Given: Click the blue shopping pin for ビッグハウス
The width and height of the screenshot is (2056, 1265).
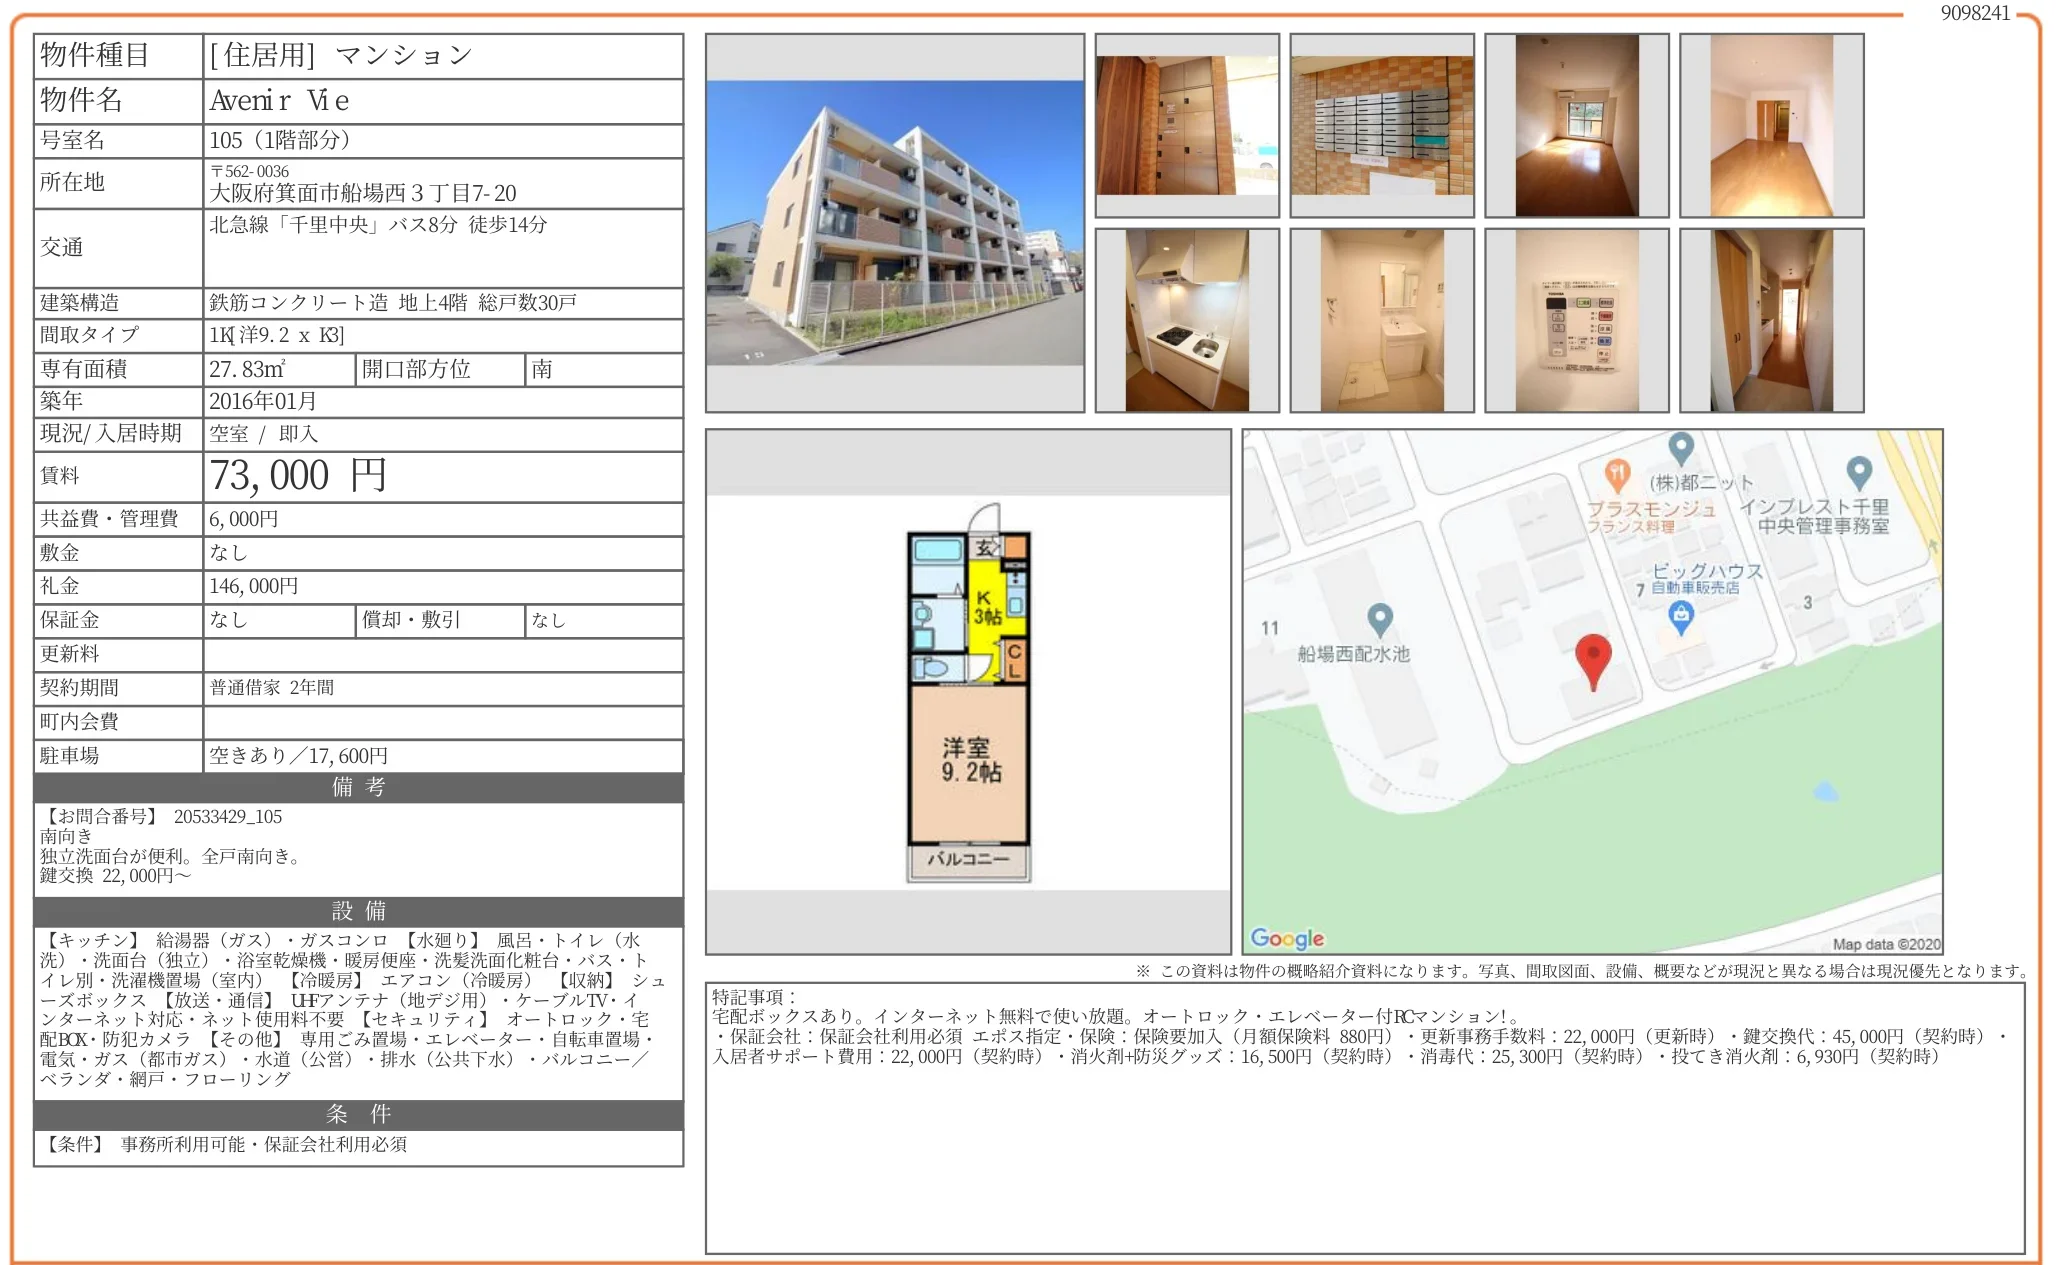Looking at the screenshot, I should 1681,617.
